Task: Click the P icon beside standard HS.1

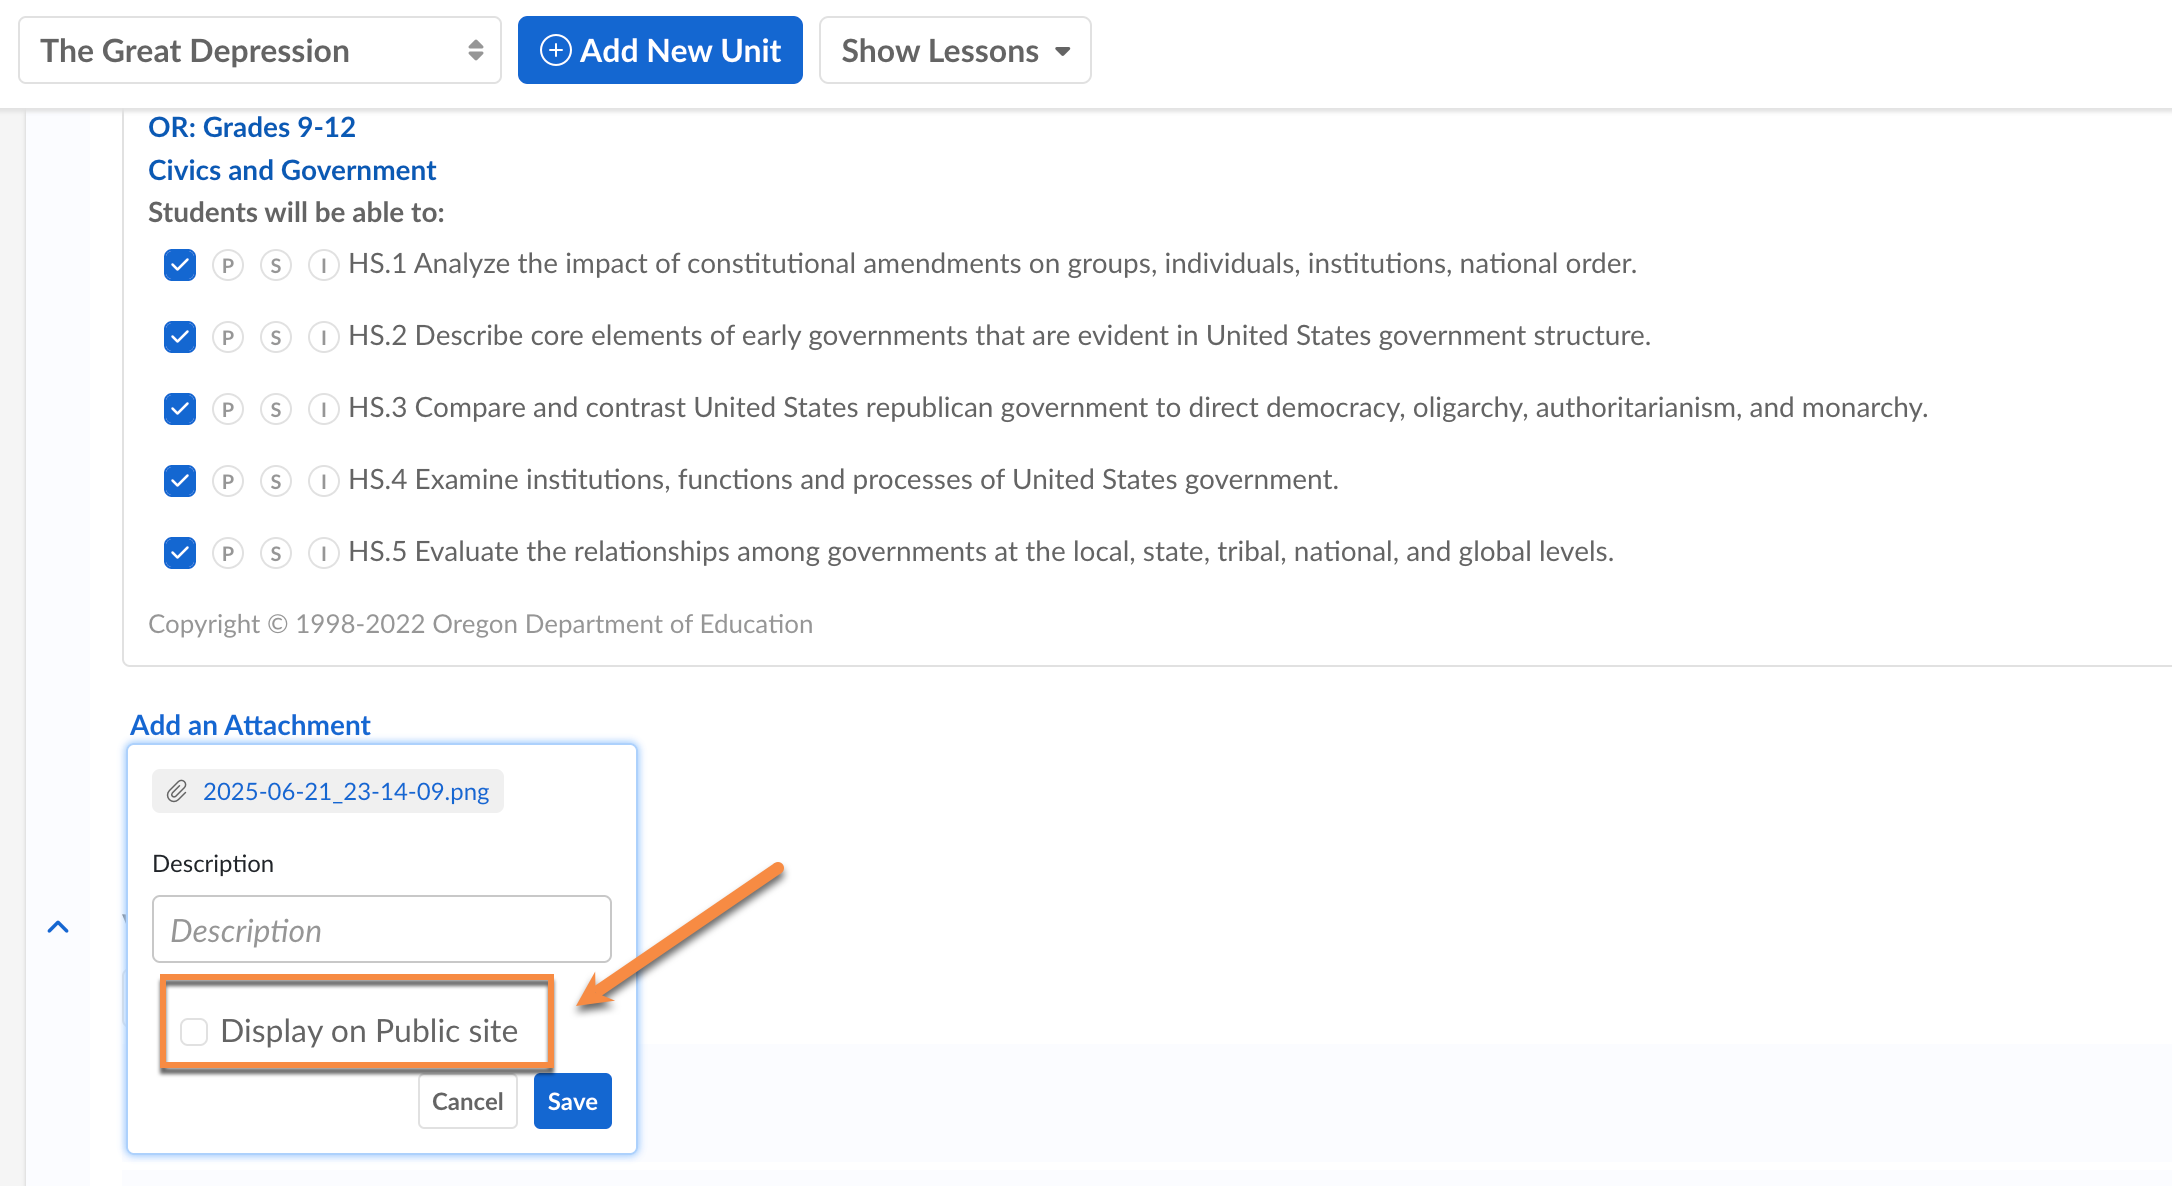Action: [228, 265]
